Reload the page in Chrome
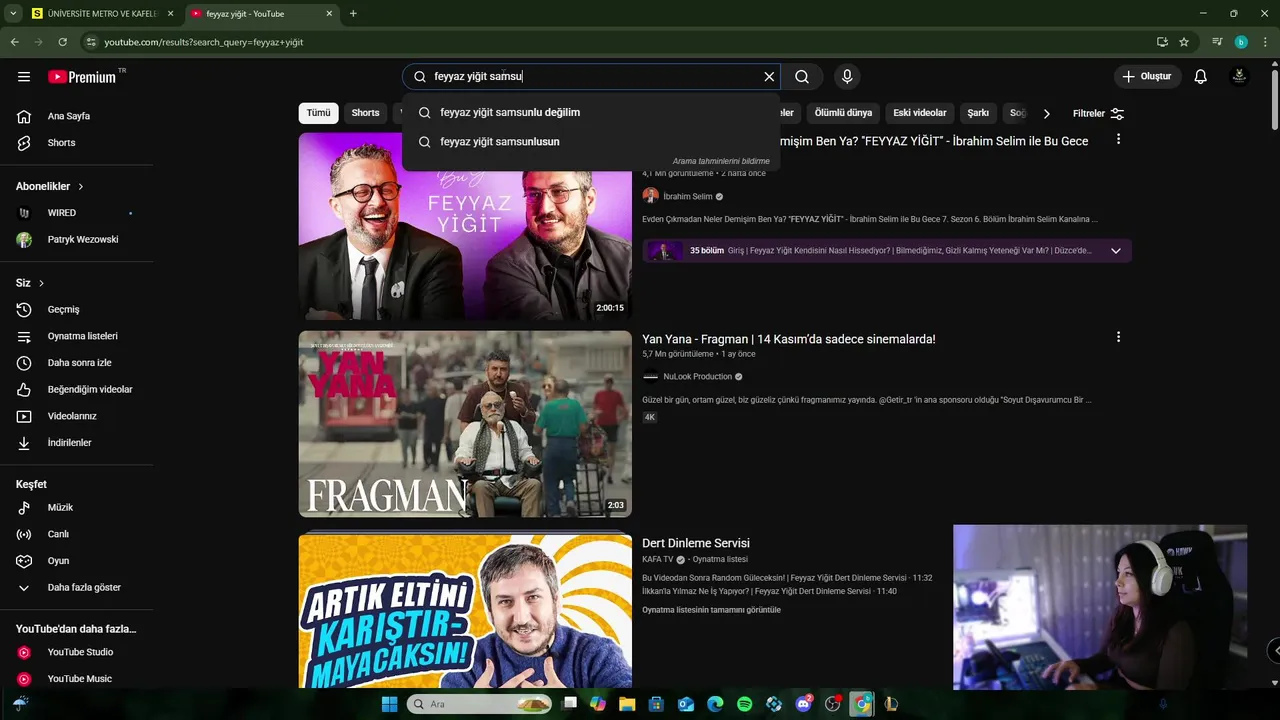 click(x=62, y=42)
